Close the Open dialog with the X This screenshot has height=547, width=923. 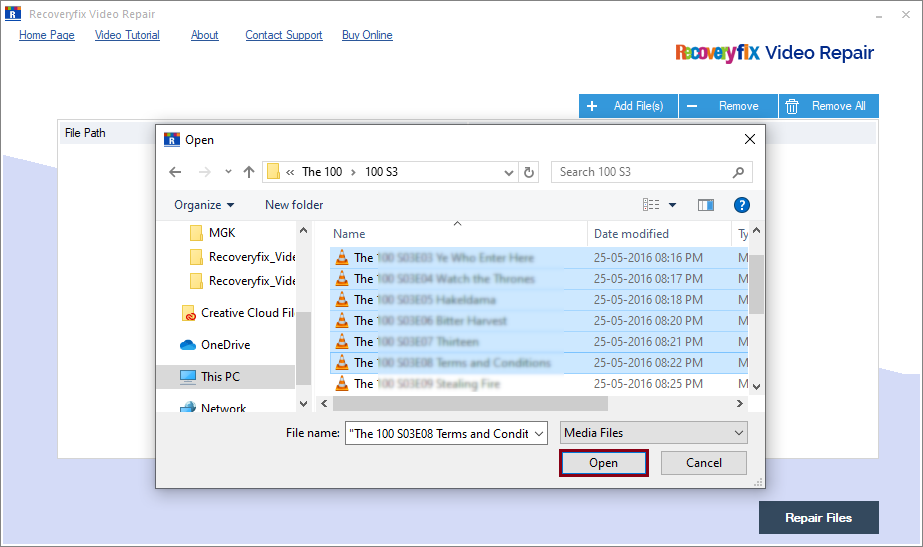pyautogui.click(x=749, y=139)
